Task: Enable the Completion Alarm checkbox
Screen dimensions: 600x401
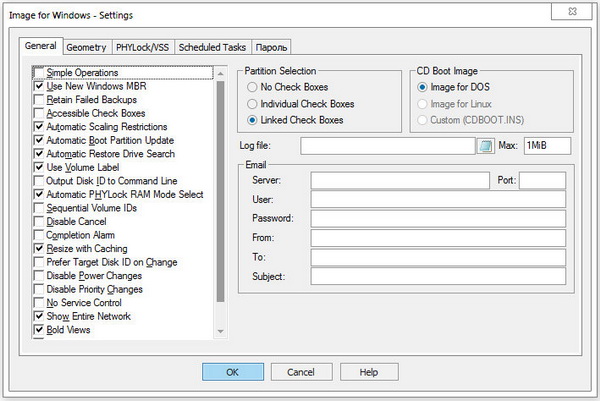Action: [x=39, y=235]
